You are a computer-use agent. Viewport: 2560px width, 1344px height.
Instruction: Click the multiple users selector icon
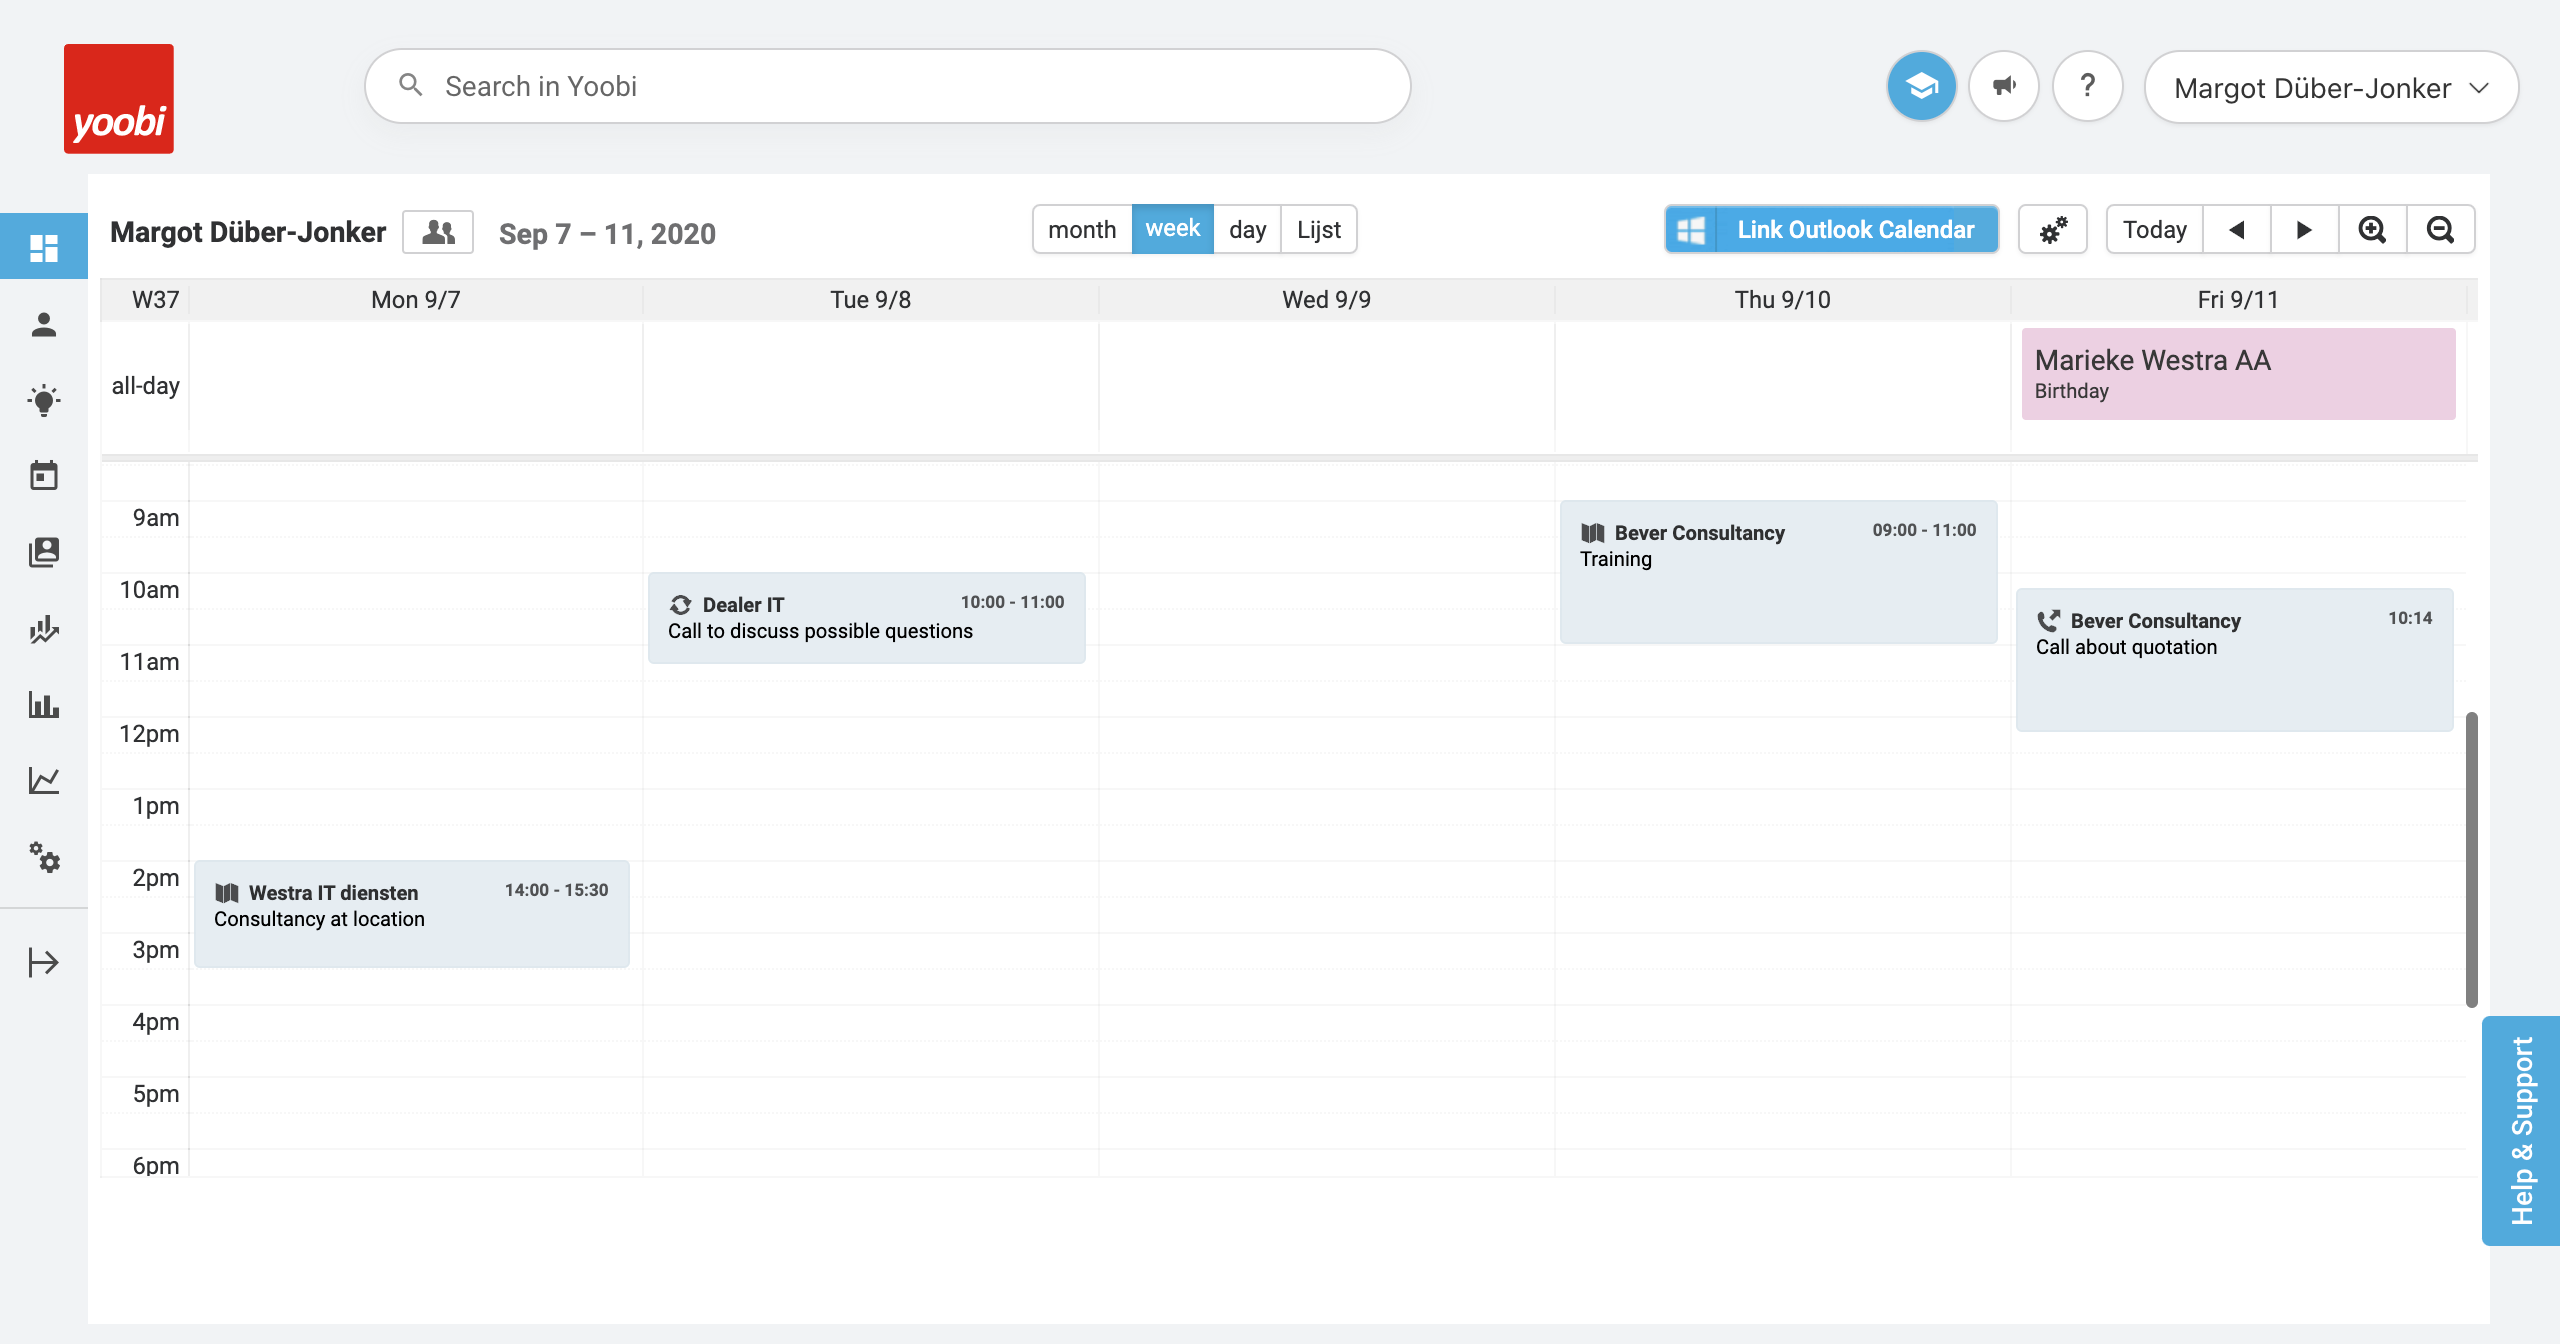(438, 232)
